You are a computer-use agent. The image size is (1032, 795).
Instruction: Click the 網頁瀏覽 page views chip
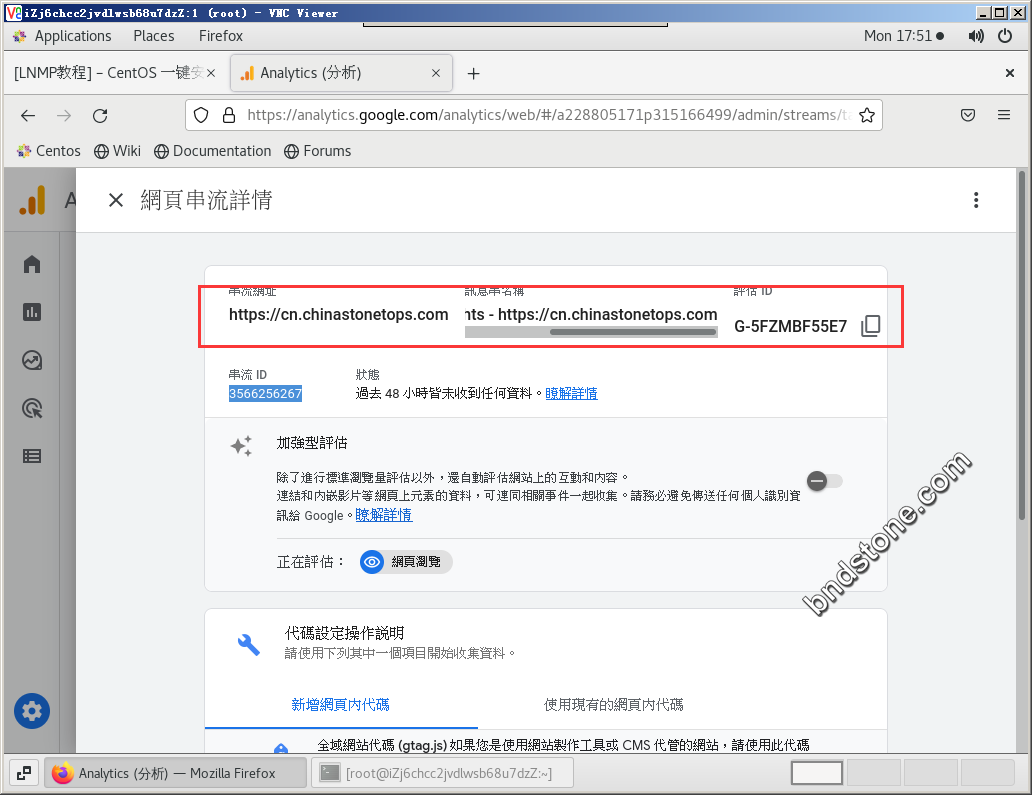[x=405, y=562]
